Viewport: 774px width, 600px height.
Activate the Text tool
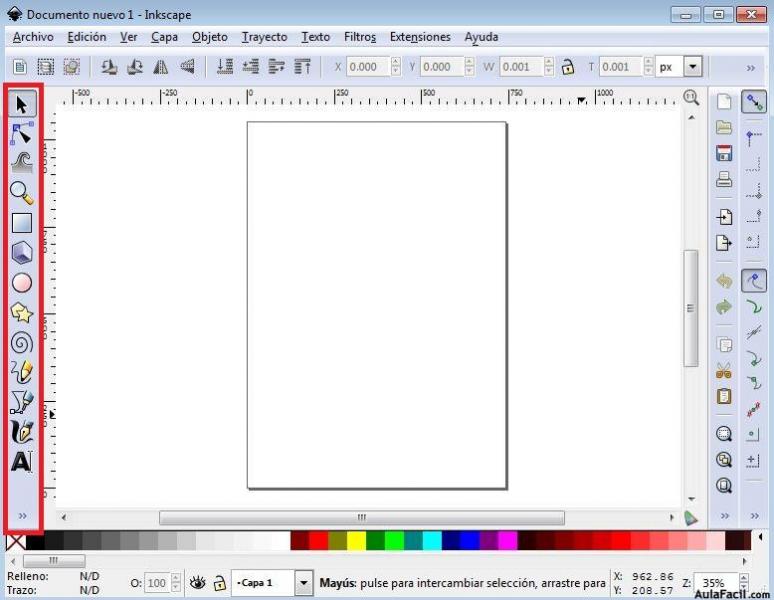[22, 462]
